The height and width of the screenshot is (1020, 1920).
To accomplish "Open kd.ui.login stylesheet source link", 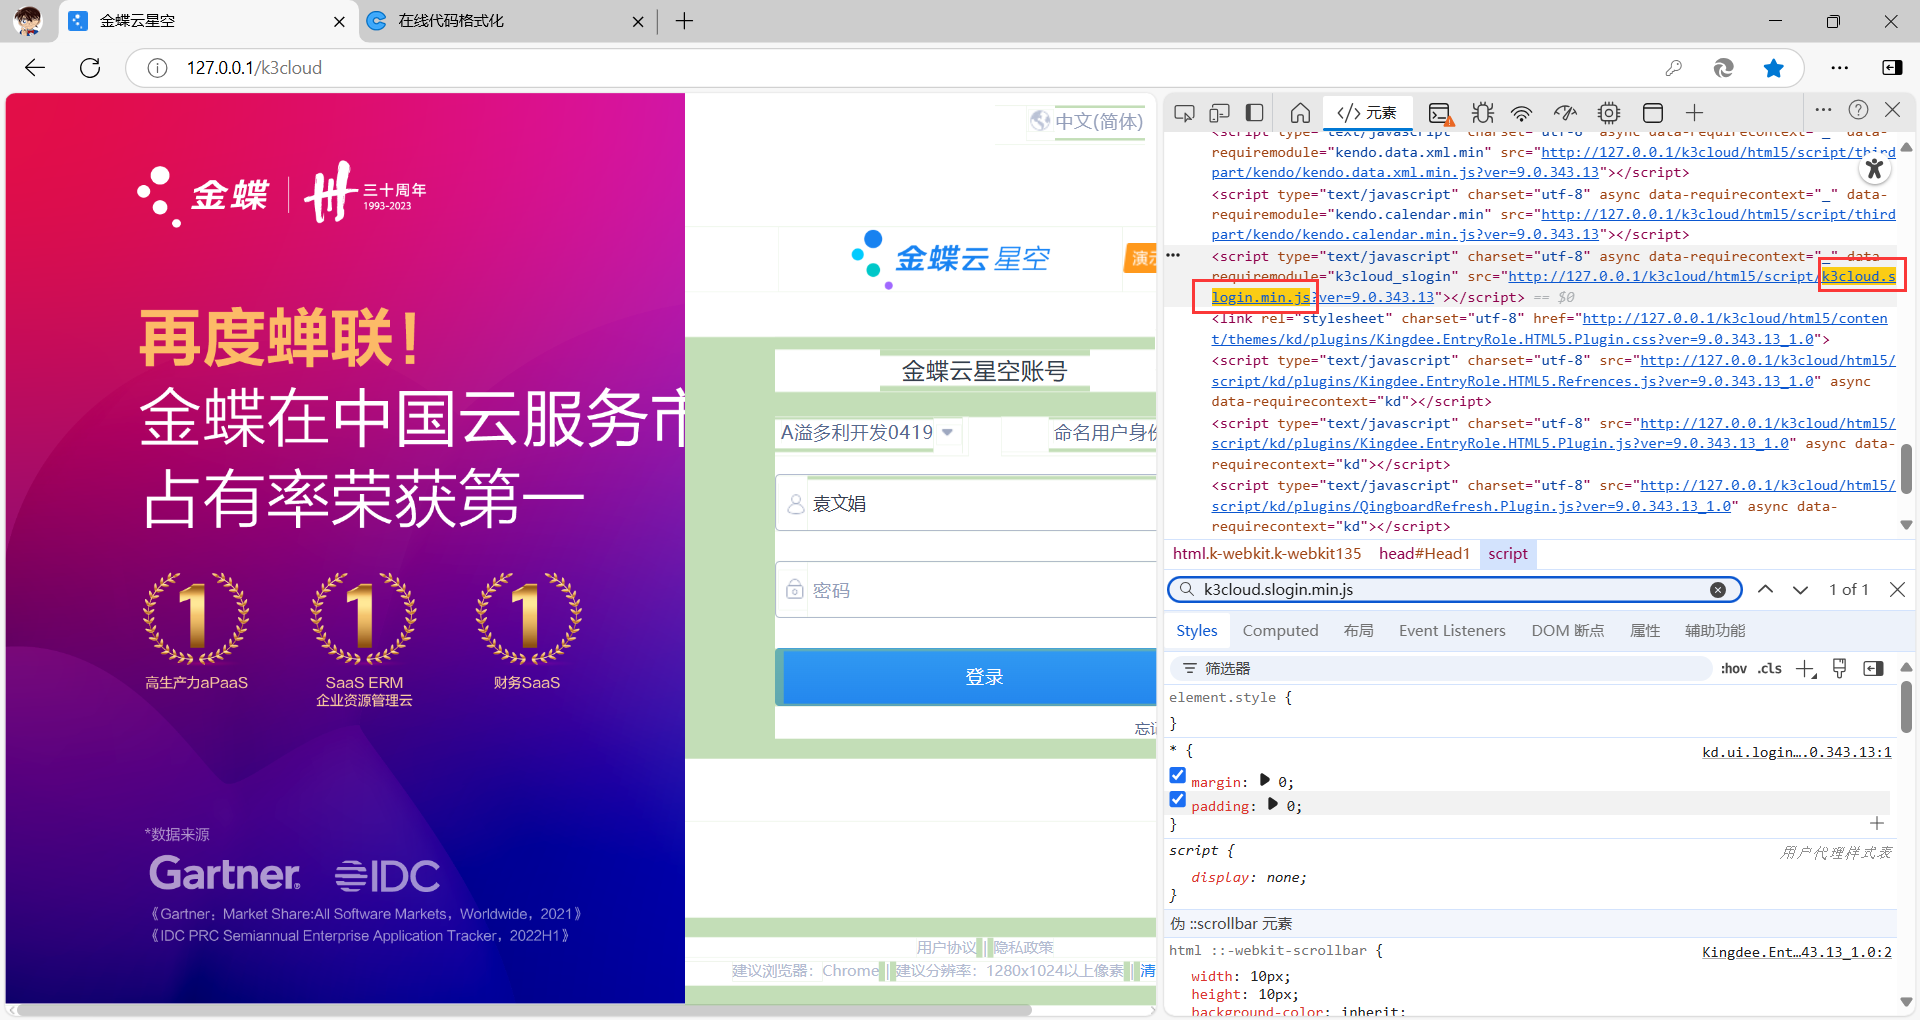I will [1797, 752].
